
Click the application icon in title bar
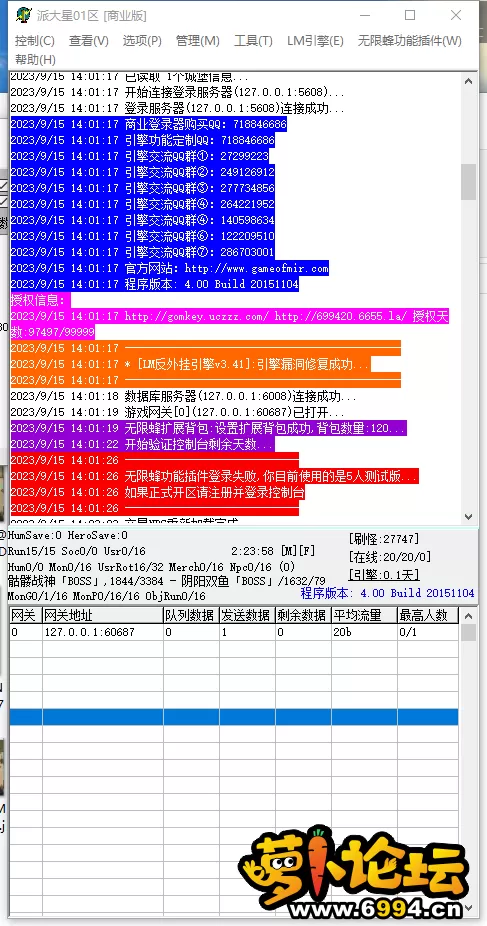pos(23,15)
